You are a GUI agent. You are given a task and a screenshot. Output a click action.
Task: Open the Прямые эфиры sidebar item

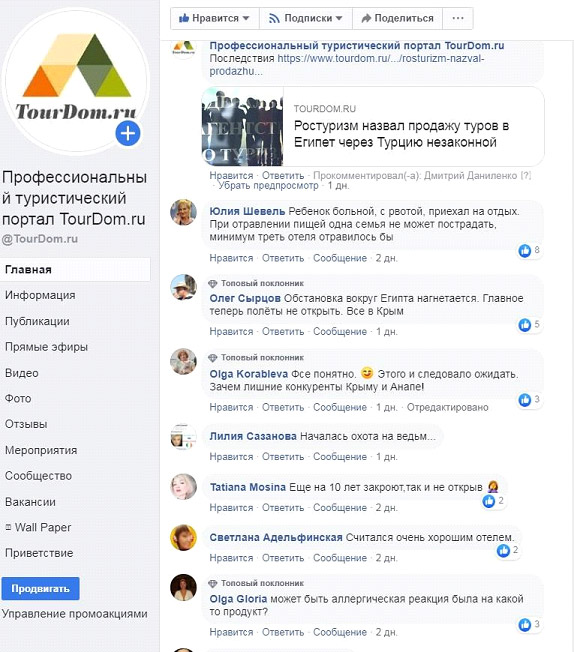[x=46, y=347]
